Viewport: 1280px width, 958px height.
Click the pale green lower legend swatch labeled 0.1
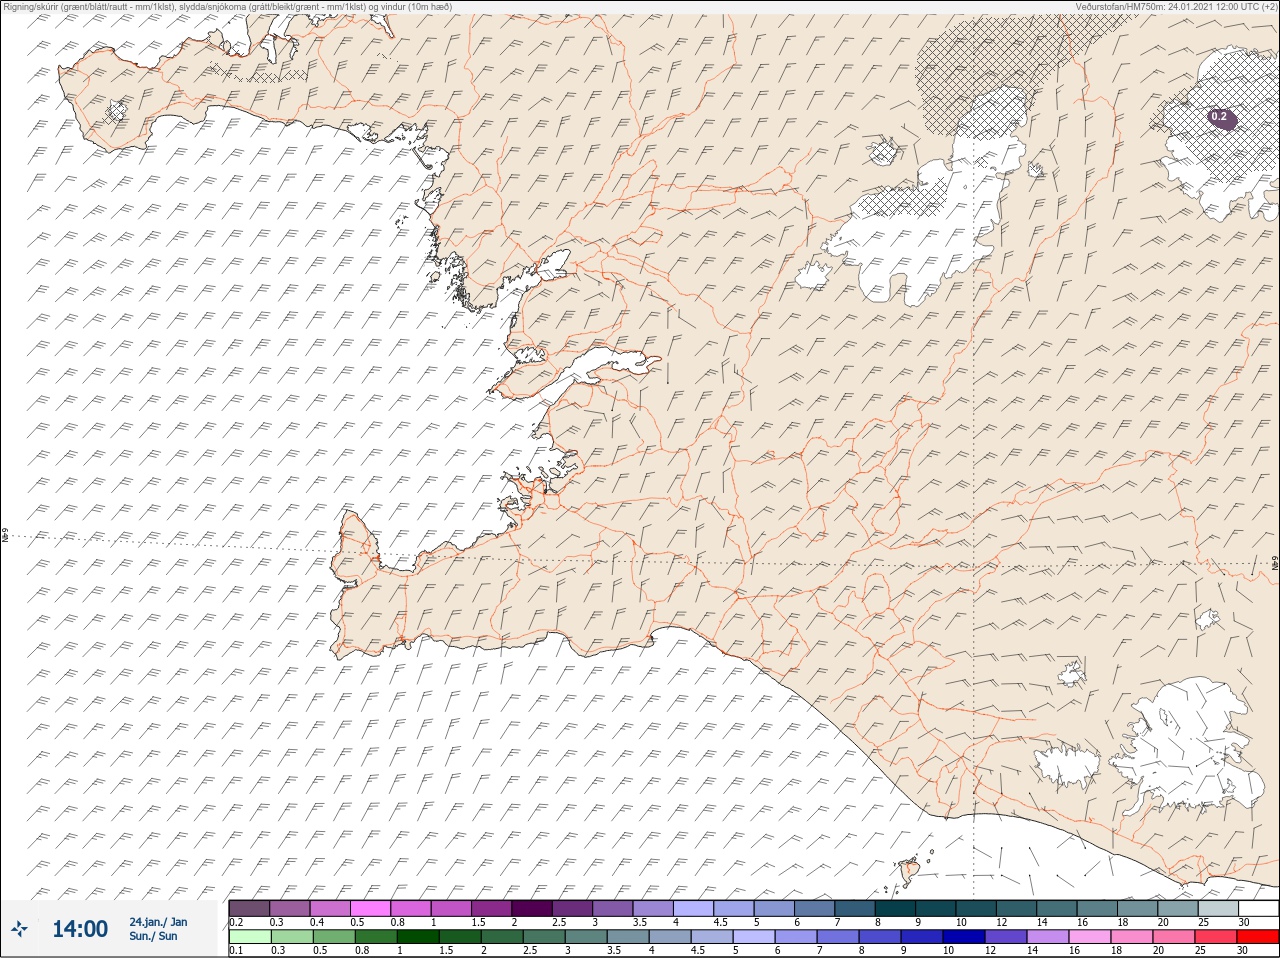pyautogui.click(x=249, y=937)
